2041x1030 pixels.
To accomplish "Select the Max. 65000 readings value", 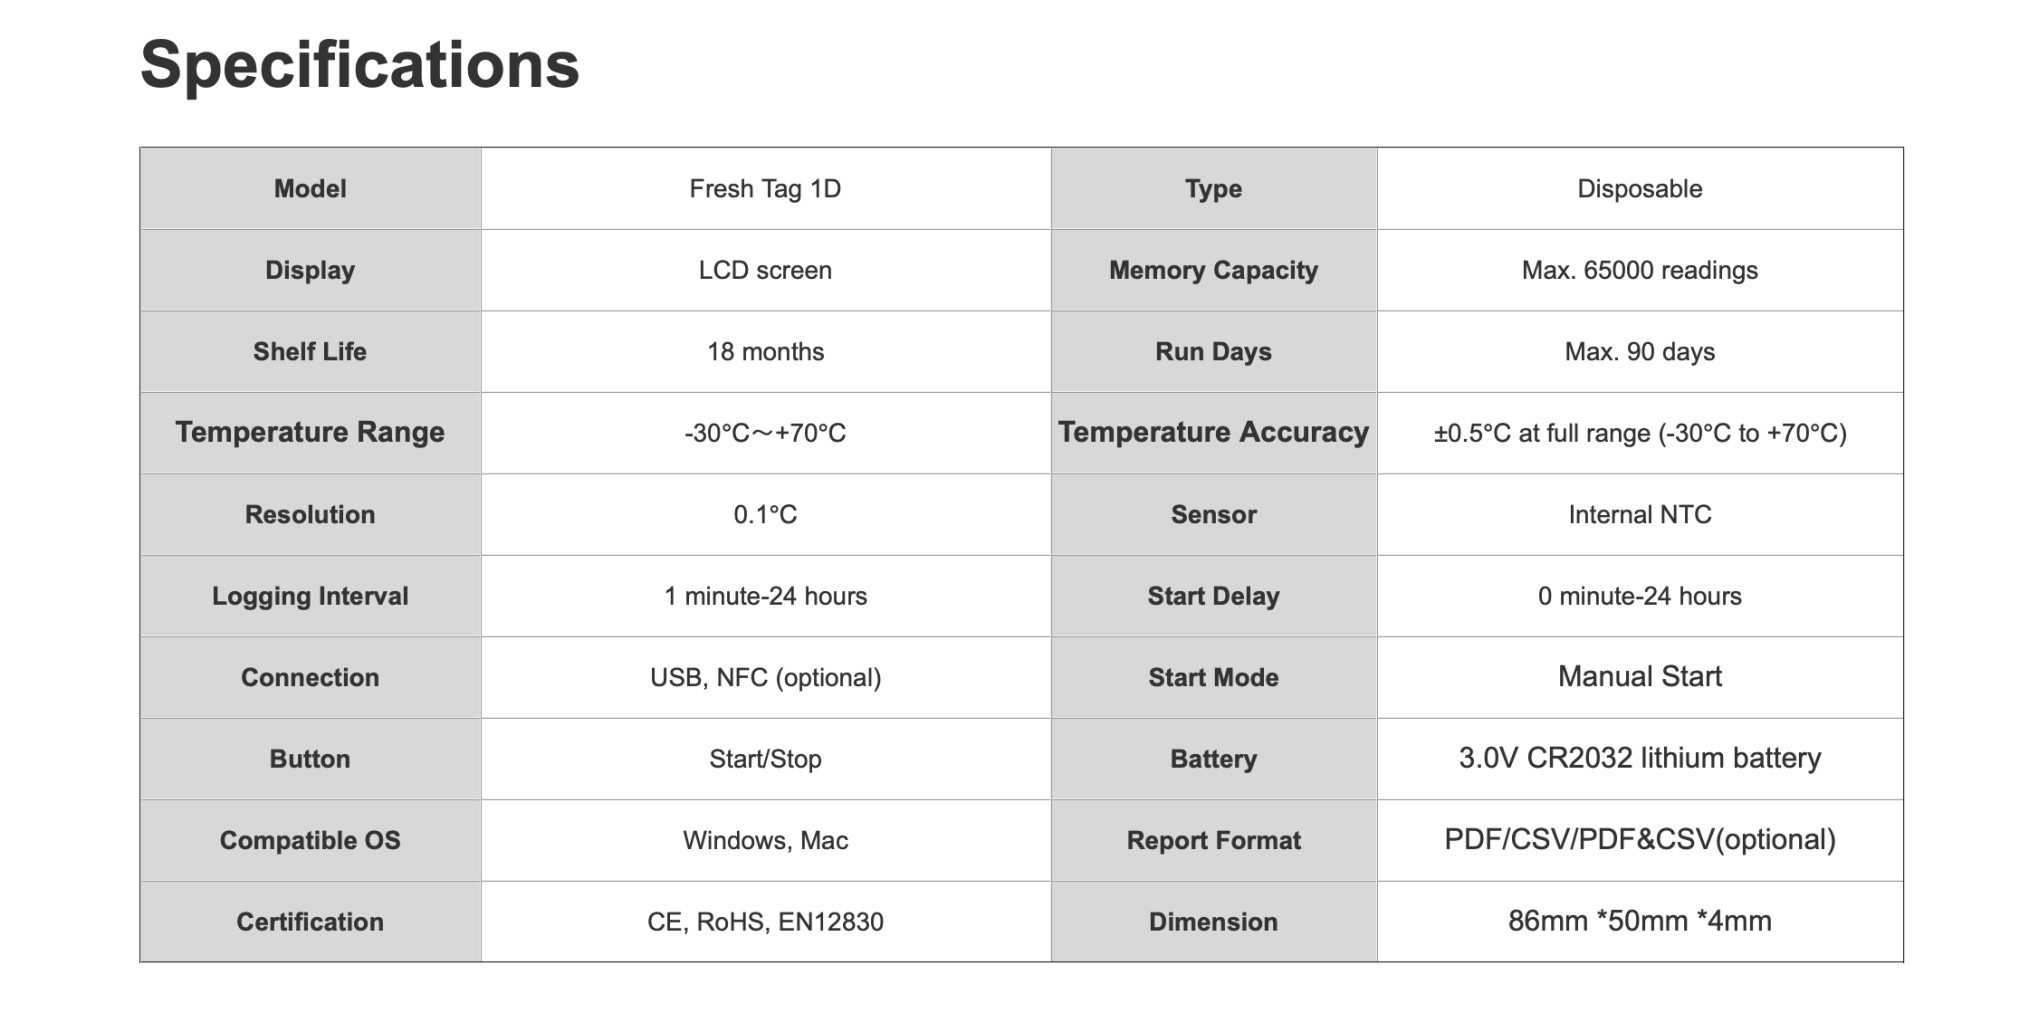I will (1639, 270).
